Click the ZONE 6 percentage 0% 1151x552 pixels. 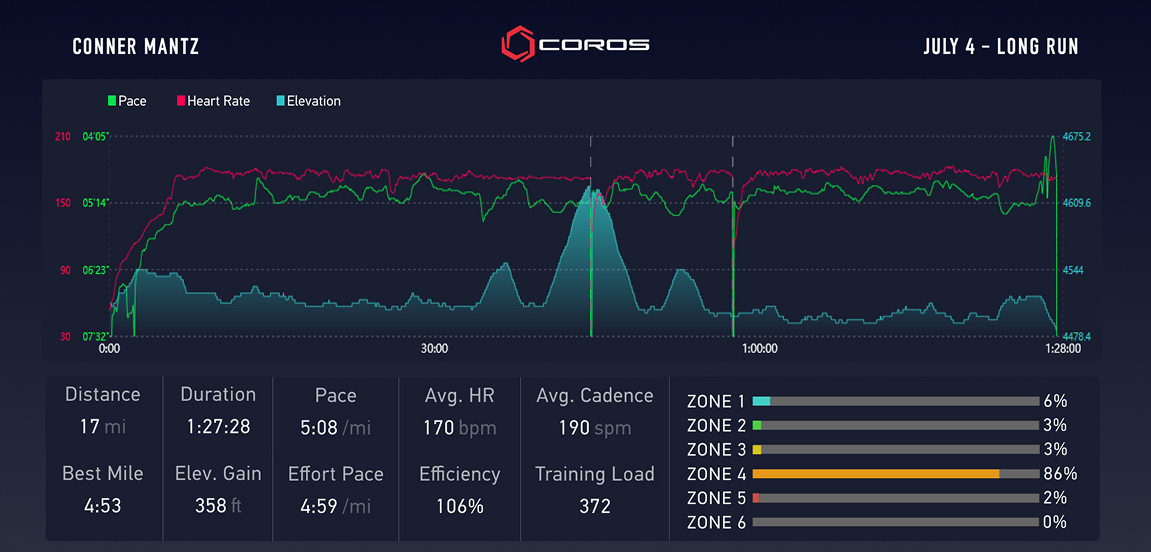click(1055, 523)
